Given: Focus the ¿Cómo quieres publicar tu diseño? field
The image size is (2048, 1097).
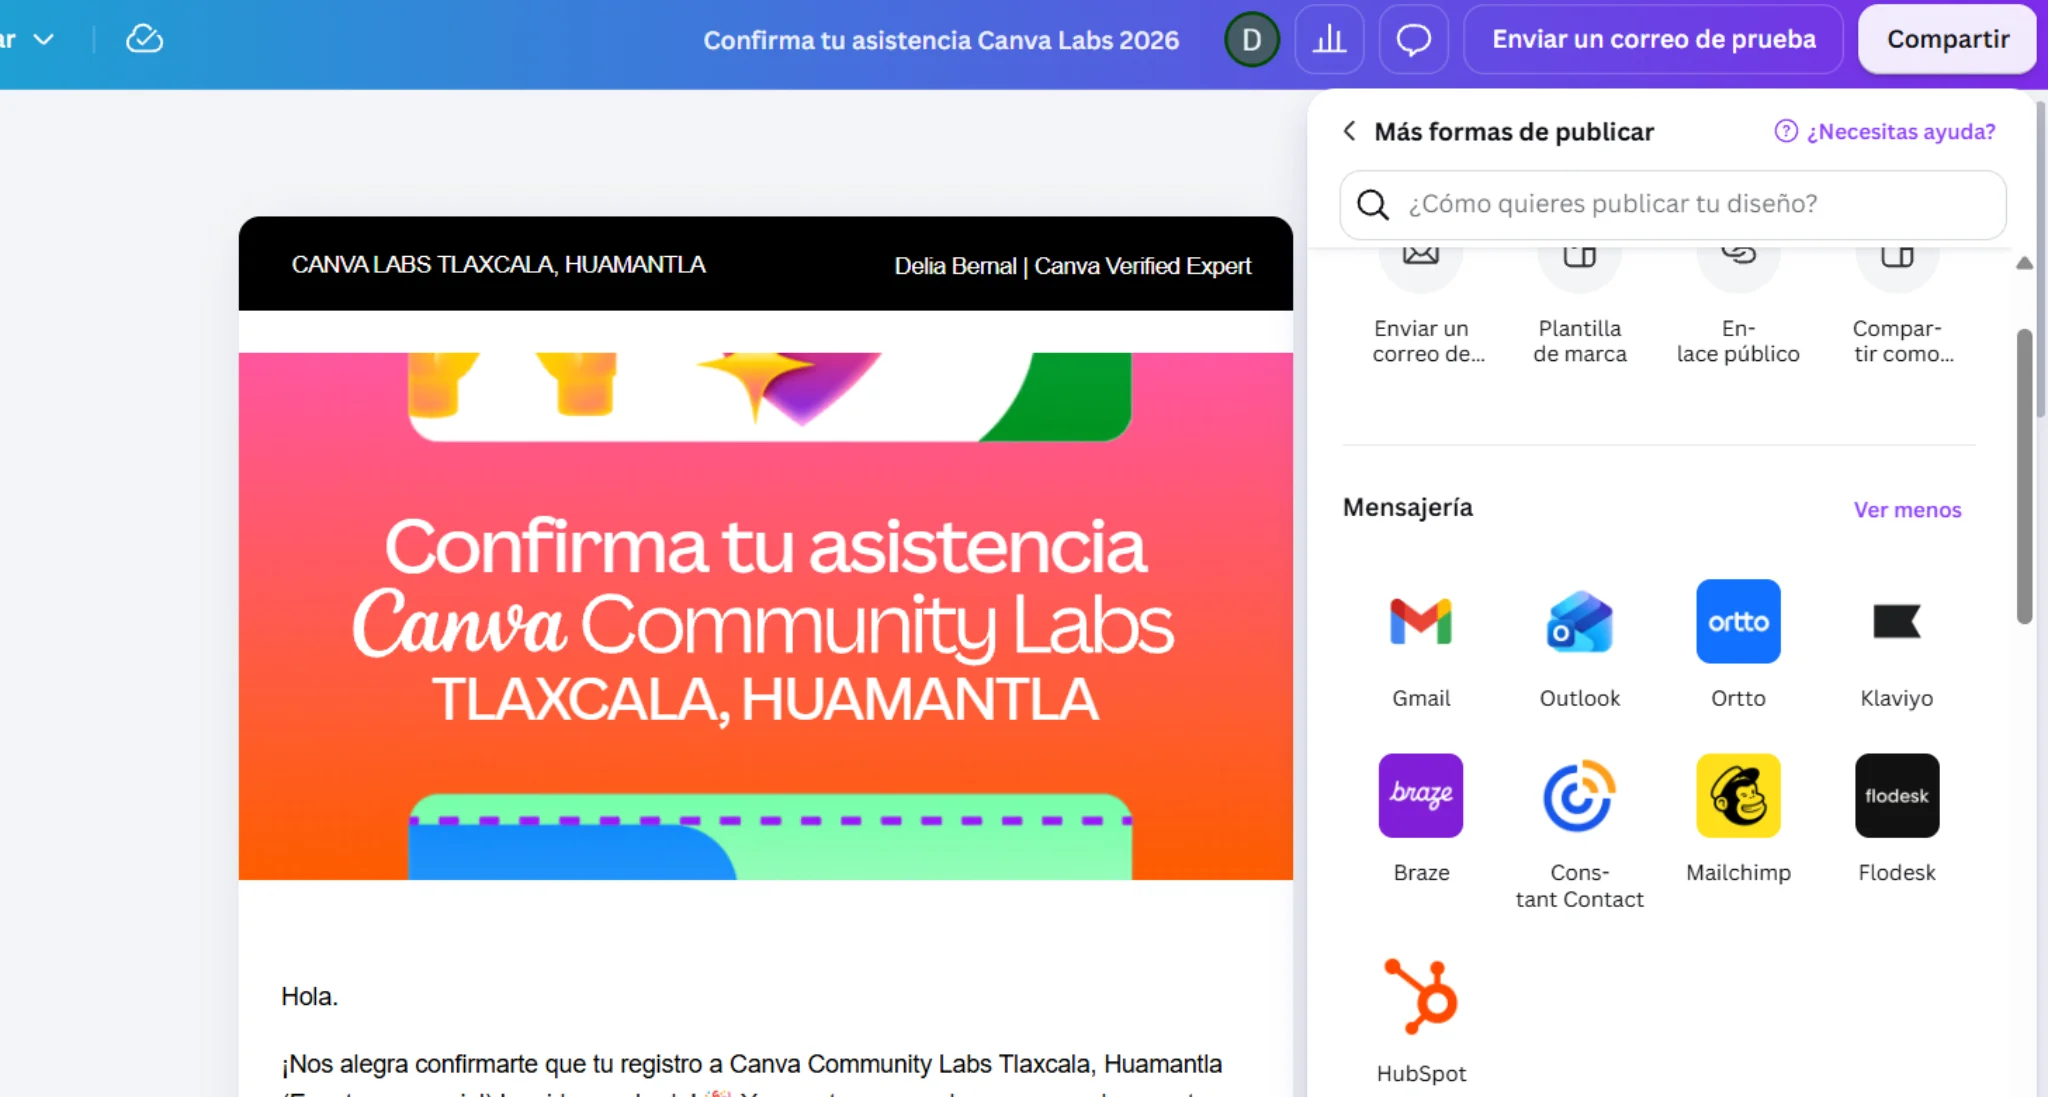Looking at the screenshot, I should pyautogui.click(x=1673, y=204).
